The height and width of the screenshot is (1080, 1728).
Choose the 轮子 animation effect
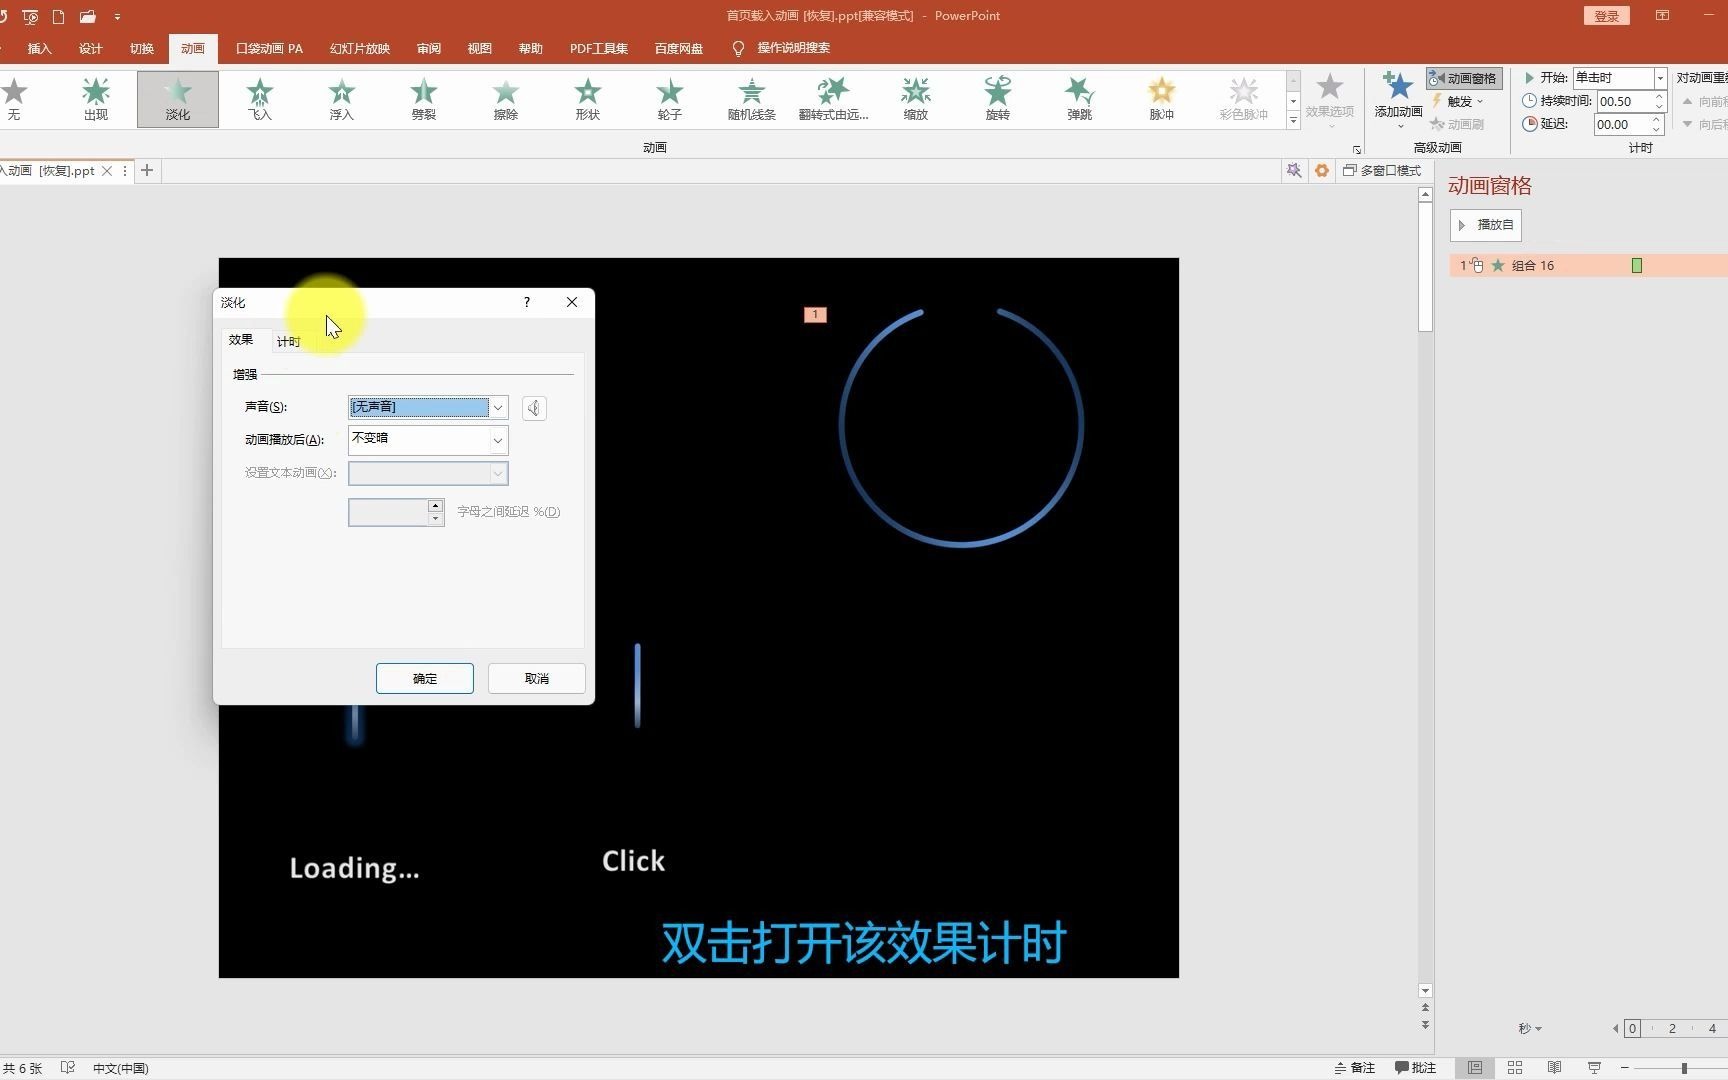point(669,99)
